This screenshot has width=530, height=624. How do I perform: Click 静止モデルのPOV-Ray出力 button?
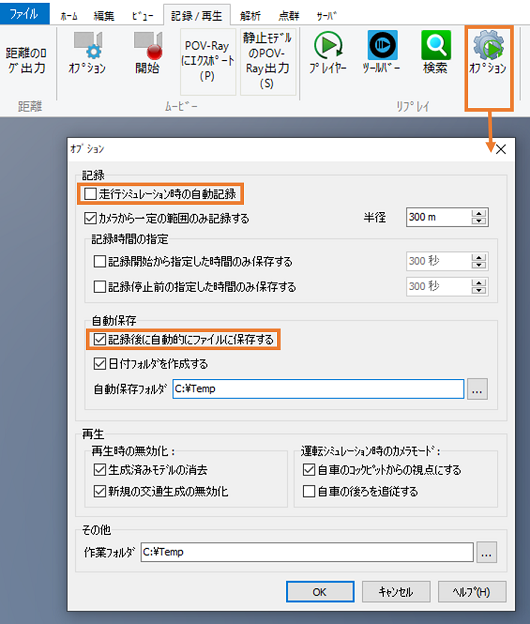(267, 61)
